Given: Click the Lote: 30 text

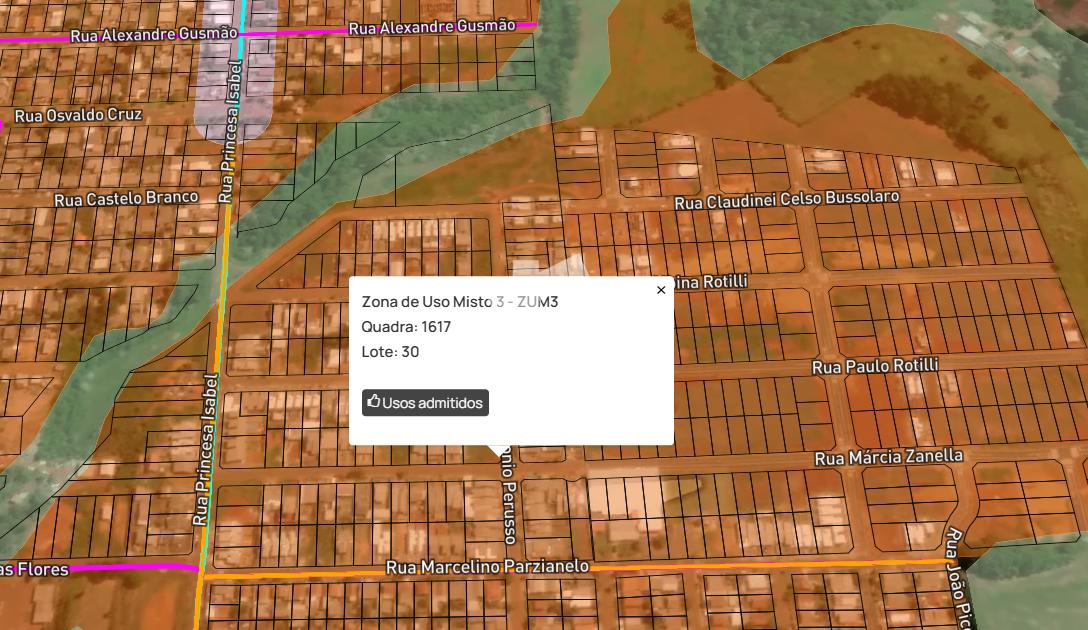Looking at the screenshot, I should coord(390,352).
